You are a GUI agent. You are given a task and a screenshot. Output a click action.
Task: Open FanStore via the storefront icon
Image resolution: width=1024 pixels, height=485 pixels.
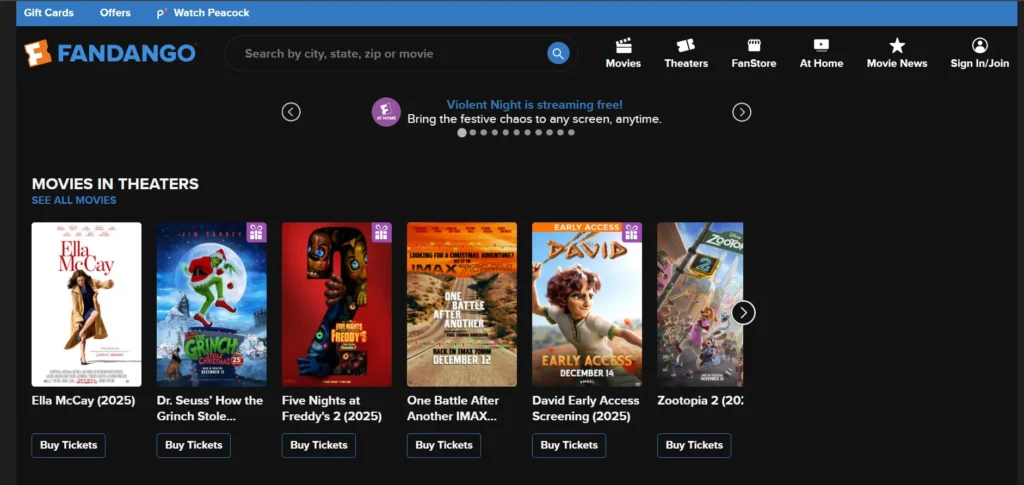pyautogui.click(x=754, y=46)
